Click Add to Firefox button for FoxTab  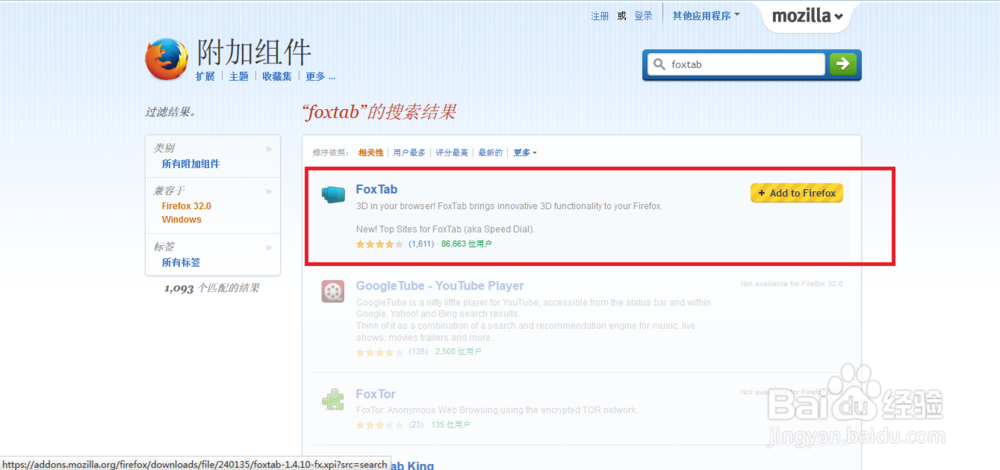(797, 193)
